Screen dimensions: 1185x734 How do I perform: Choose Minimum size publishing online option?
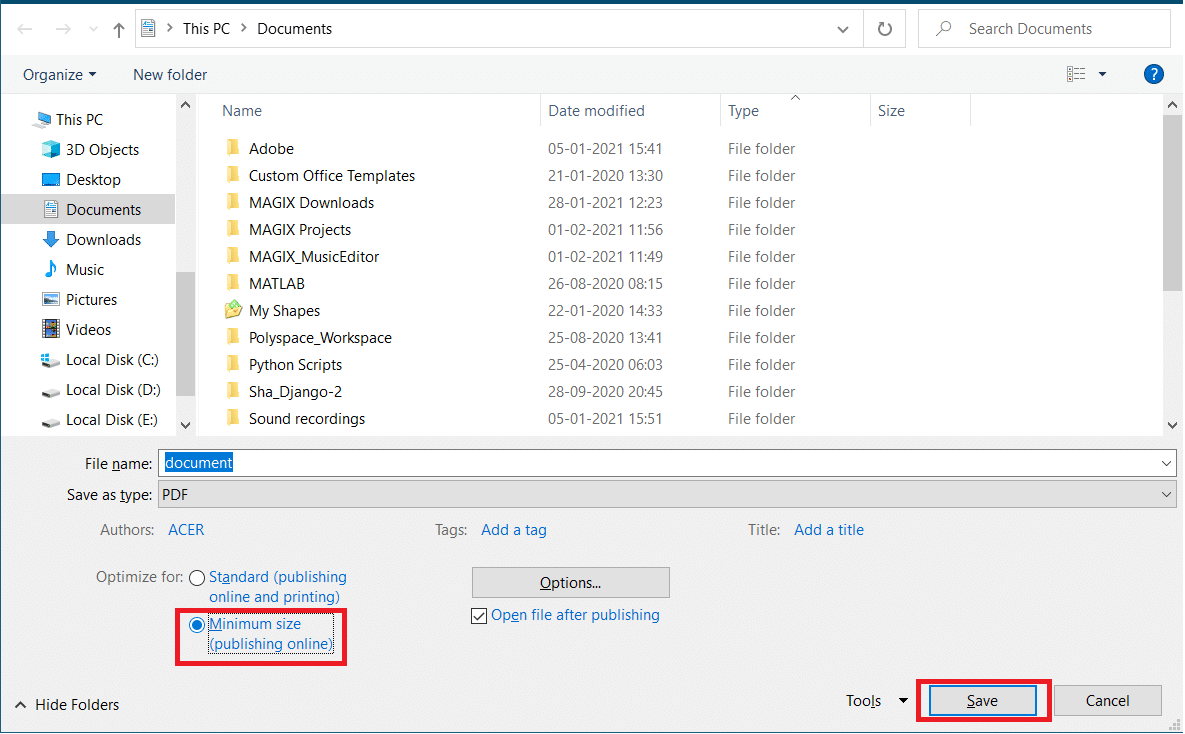196,625
